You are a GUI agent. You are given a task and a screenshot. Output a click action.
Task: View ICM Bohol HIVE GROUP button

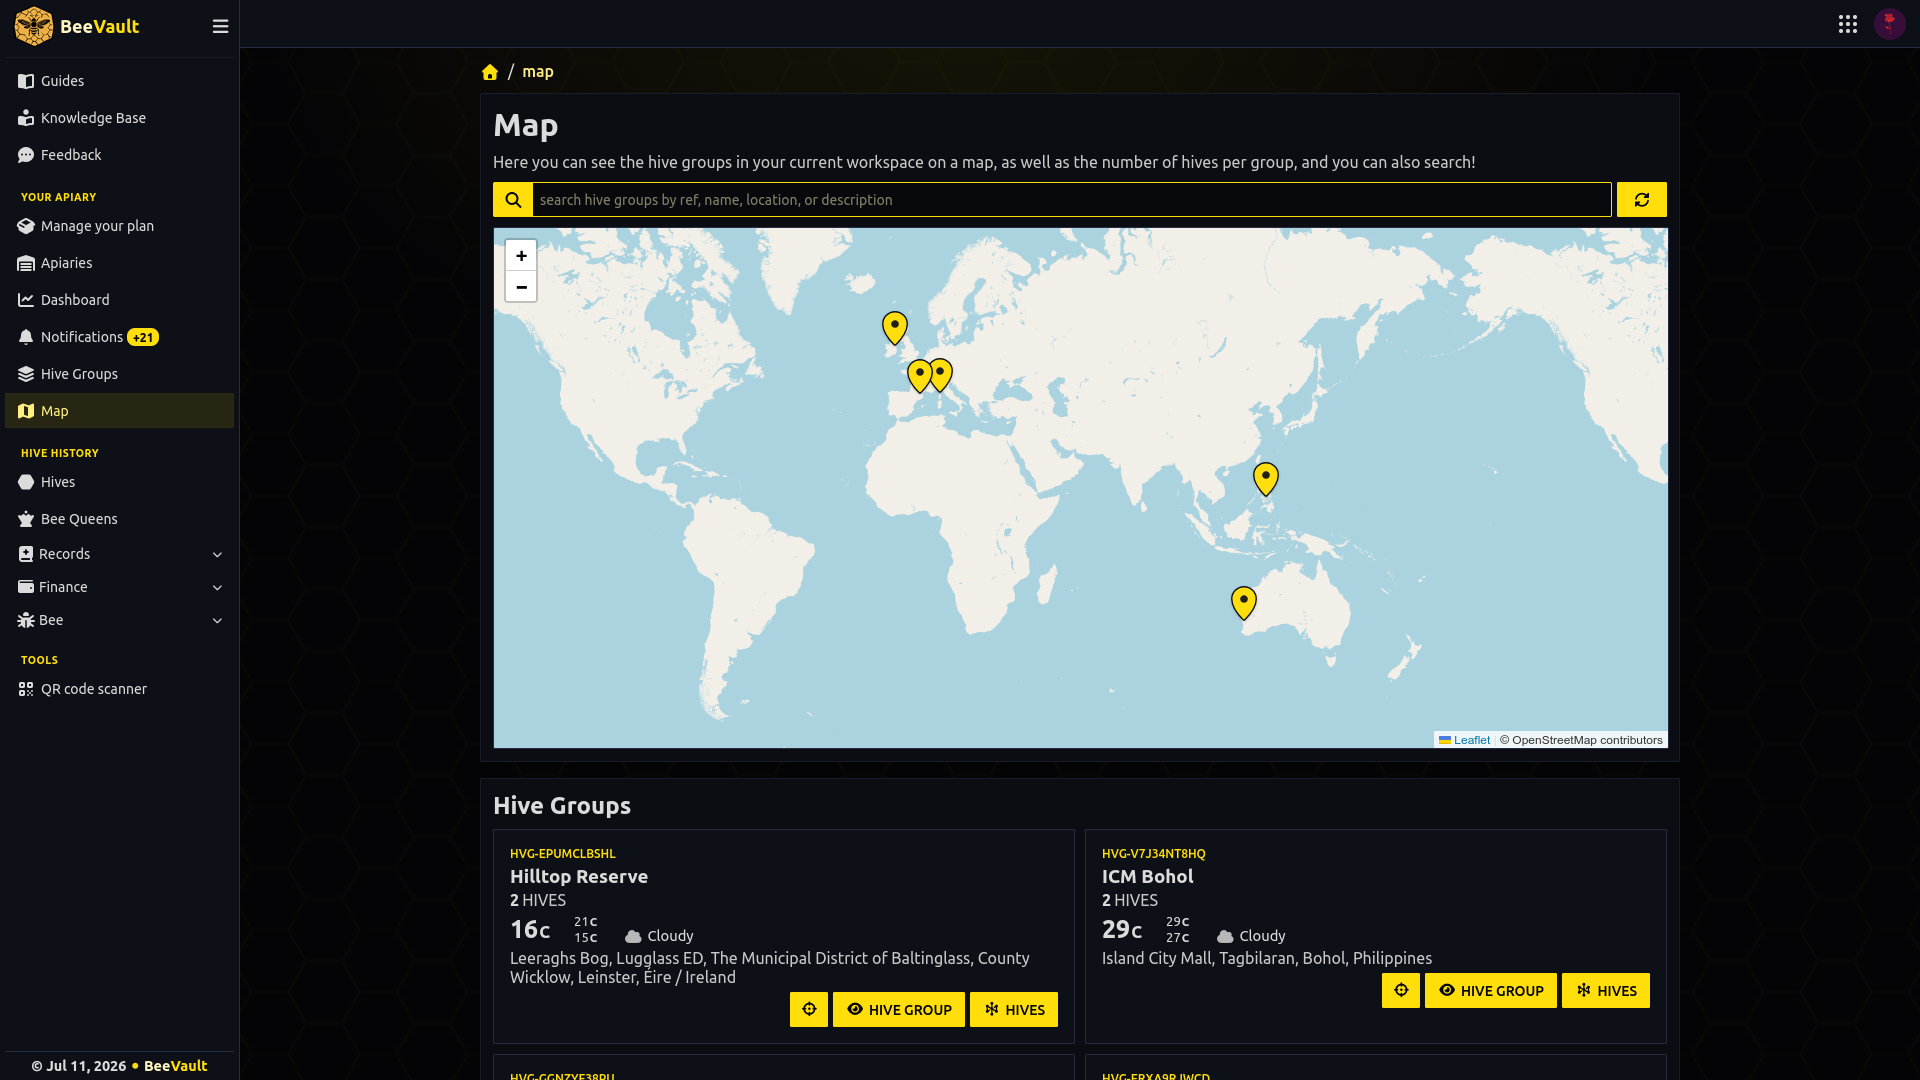(1491, 990)
